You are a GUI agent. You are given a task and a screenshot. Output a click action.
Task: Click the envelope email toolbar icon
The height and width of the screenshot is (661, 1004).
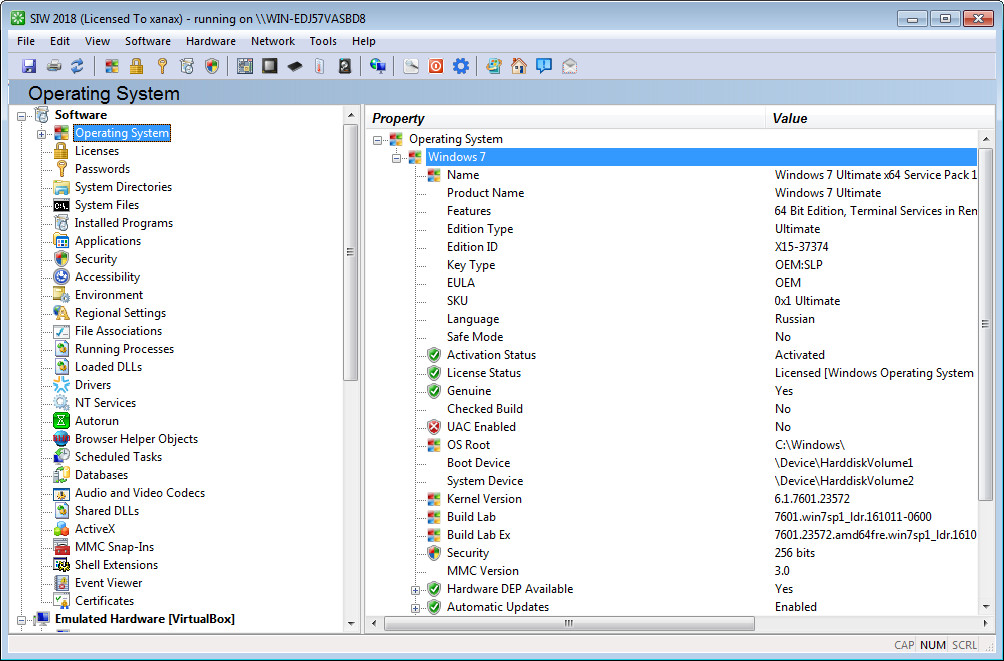coord(569,66)
